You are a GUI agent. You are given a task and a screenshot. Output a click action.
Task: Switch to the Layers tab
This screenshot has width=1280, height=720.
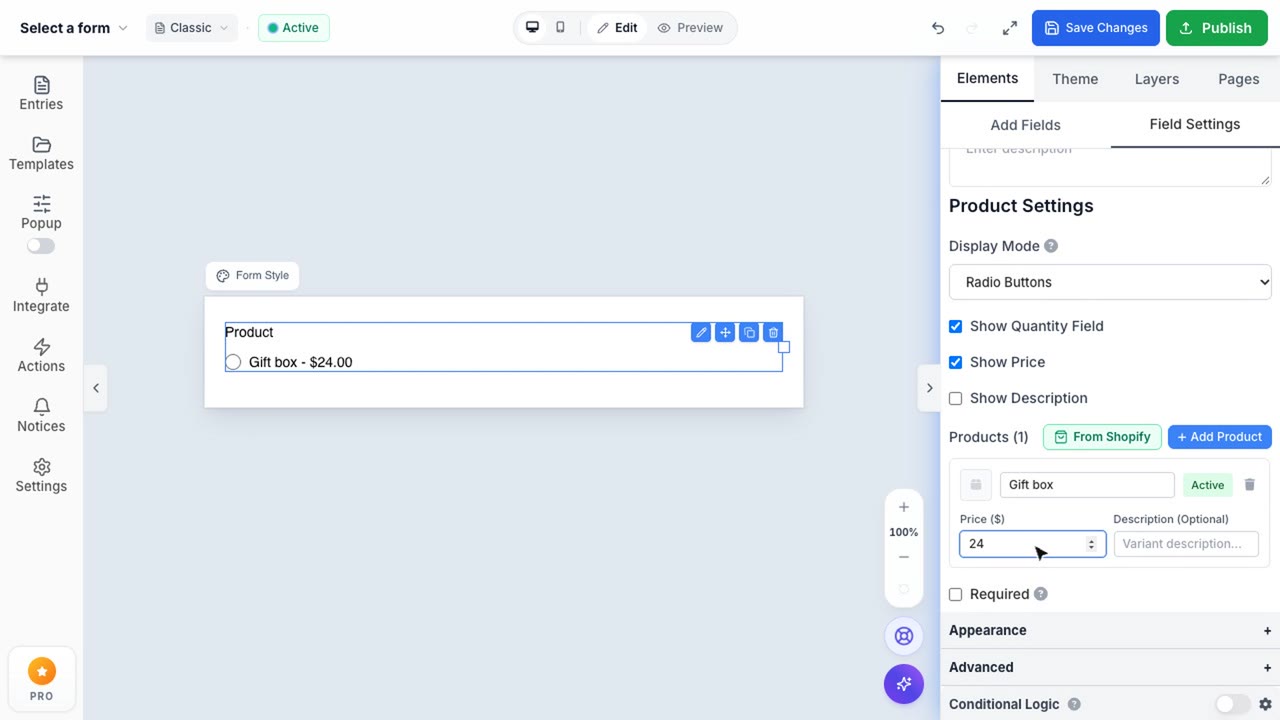[x=1157, y=79]
